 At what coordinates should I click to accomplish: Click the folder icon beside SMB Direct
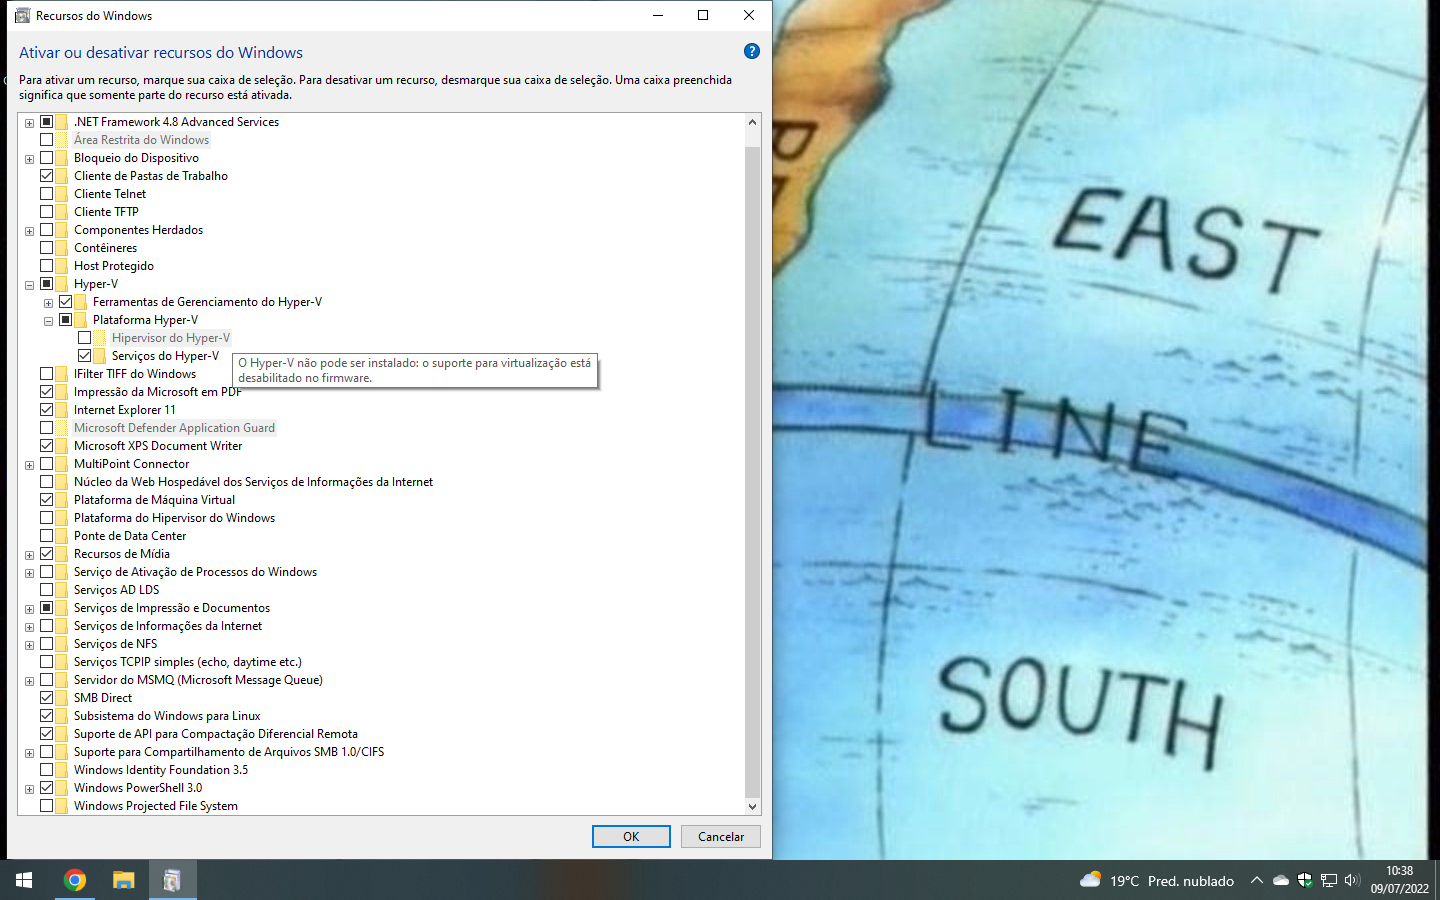(x=62, y=698)
